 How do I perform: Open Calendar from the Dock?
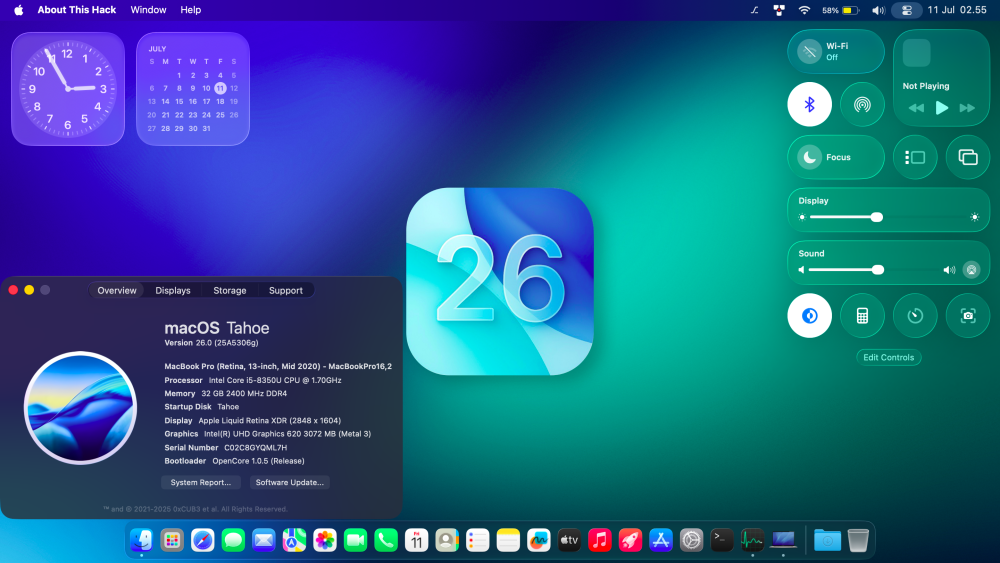(416, 540)
